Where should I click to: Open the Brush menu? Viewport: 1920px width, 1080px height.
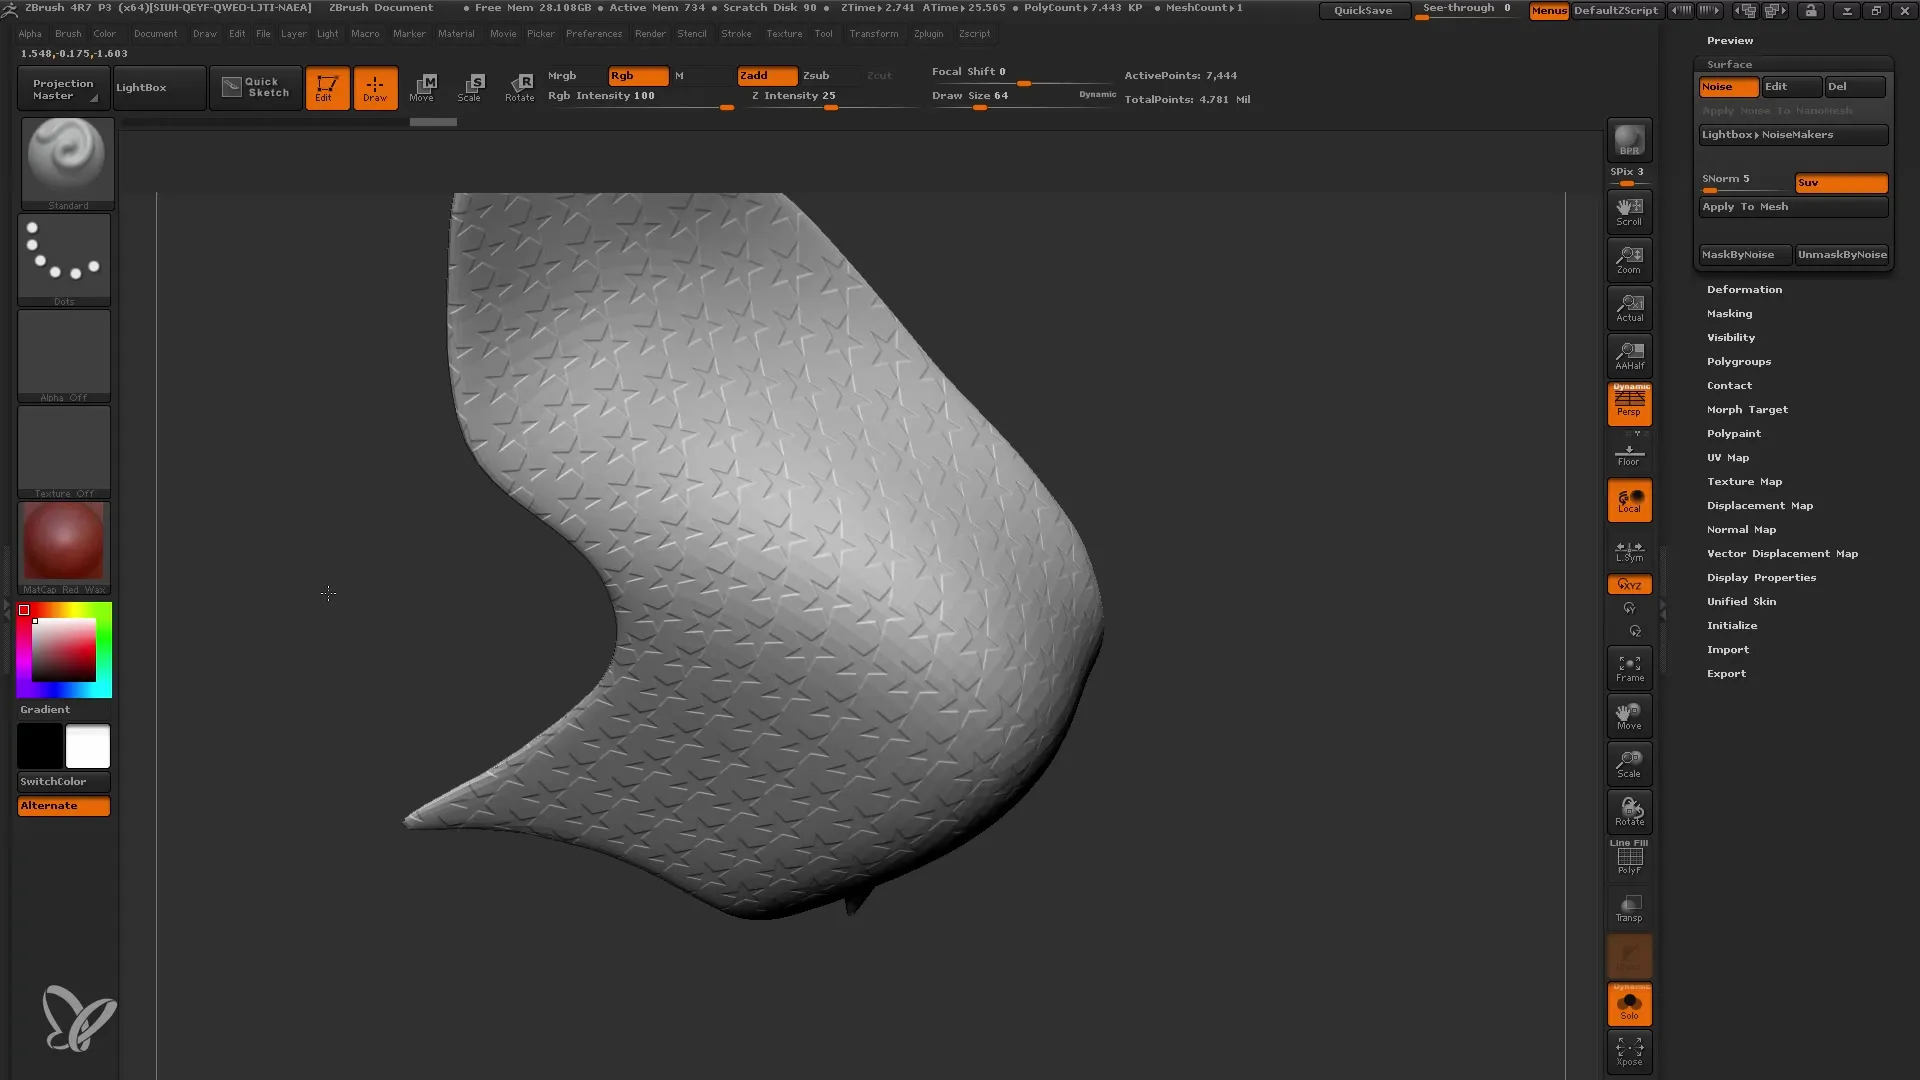(x=68, y=34)
